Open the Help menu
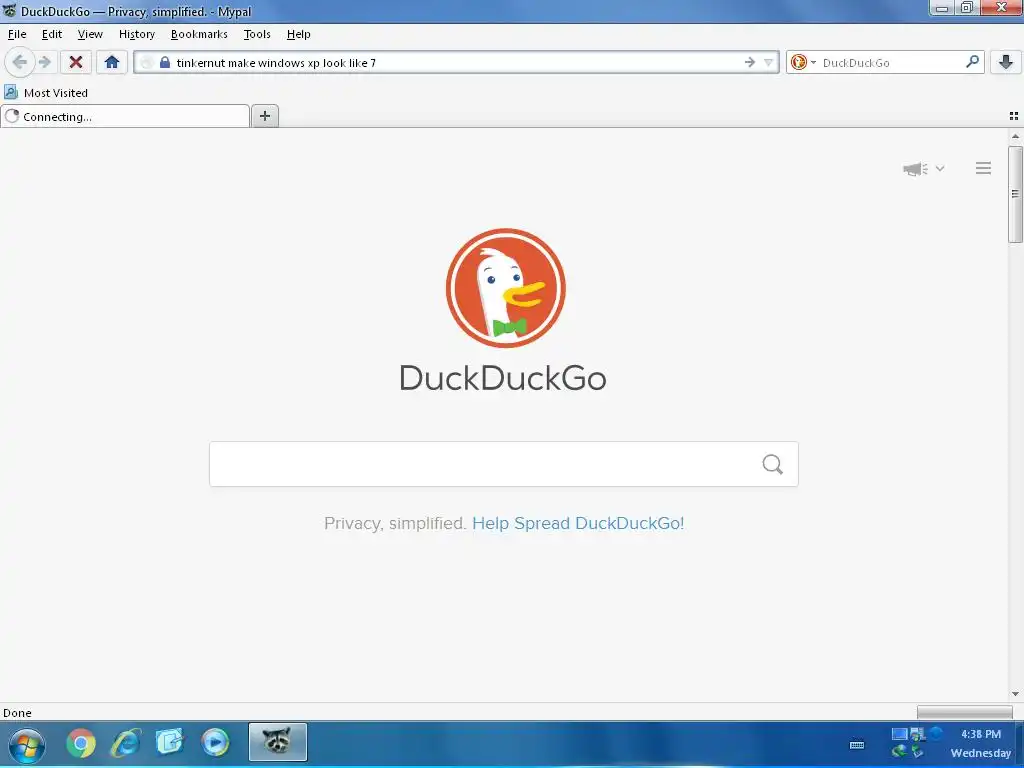 click(x=298, y=35)
